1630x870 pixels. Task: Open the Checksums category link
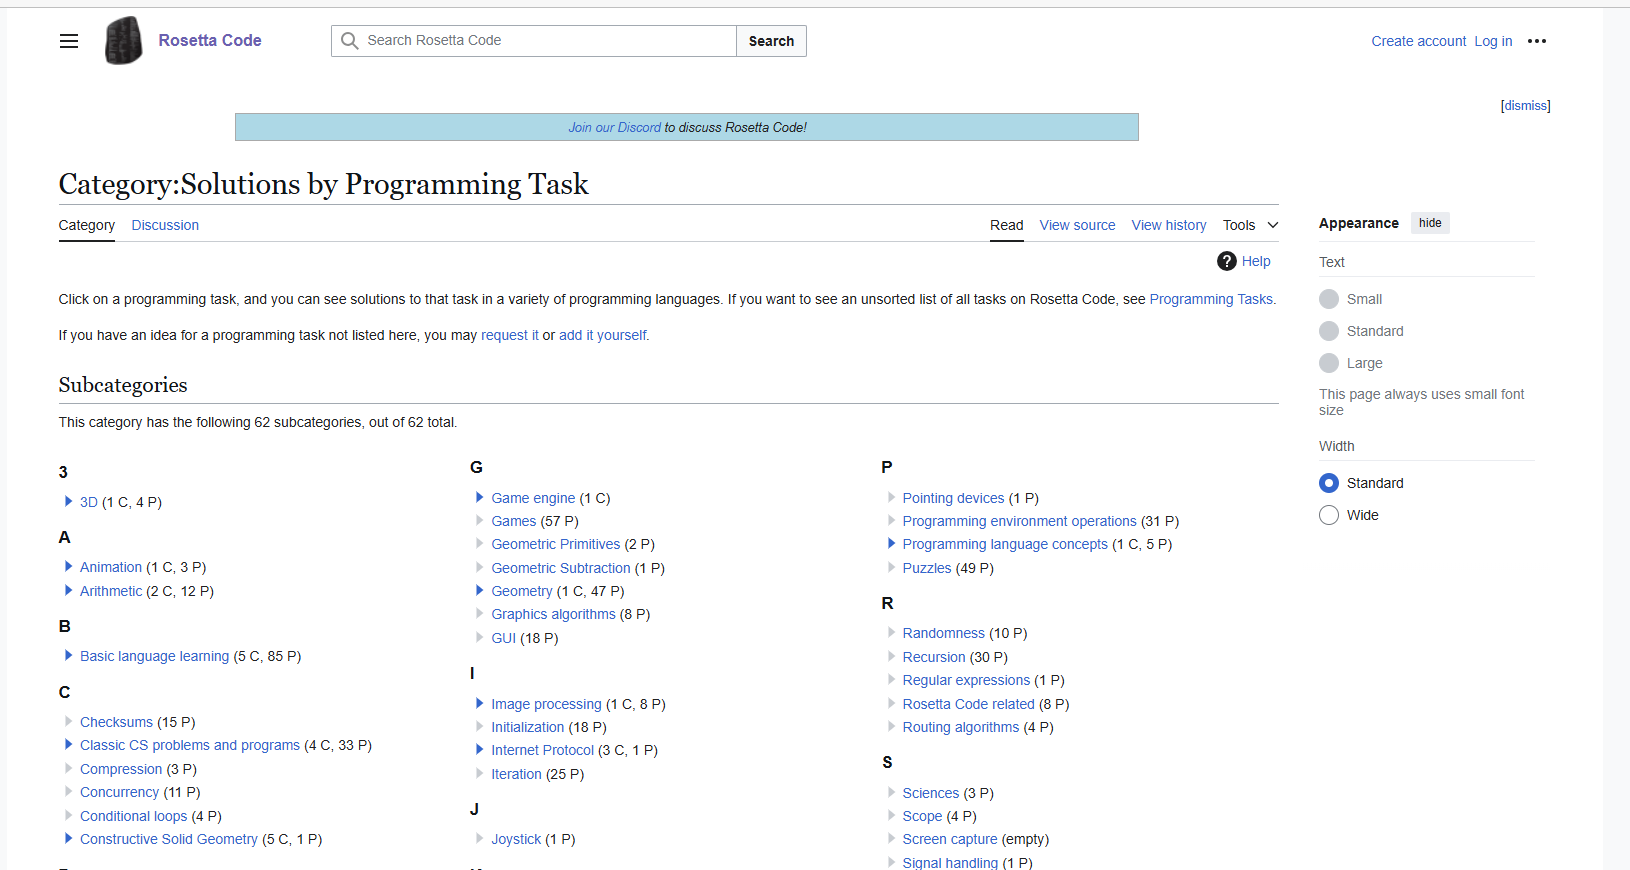tap(116, 722)
